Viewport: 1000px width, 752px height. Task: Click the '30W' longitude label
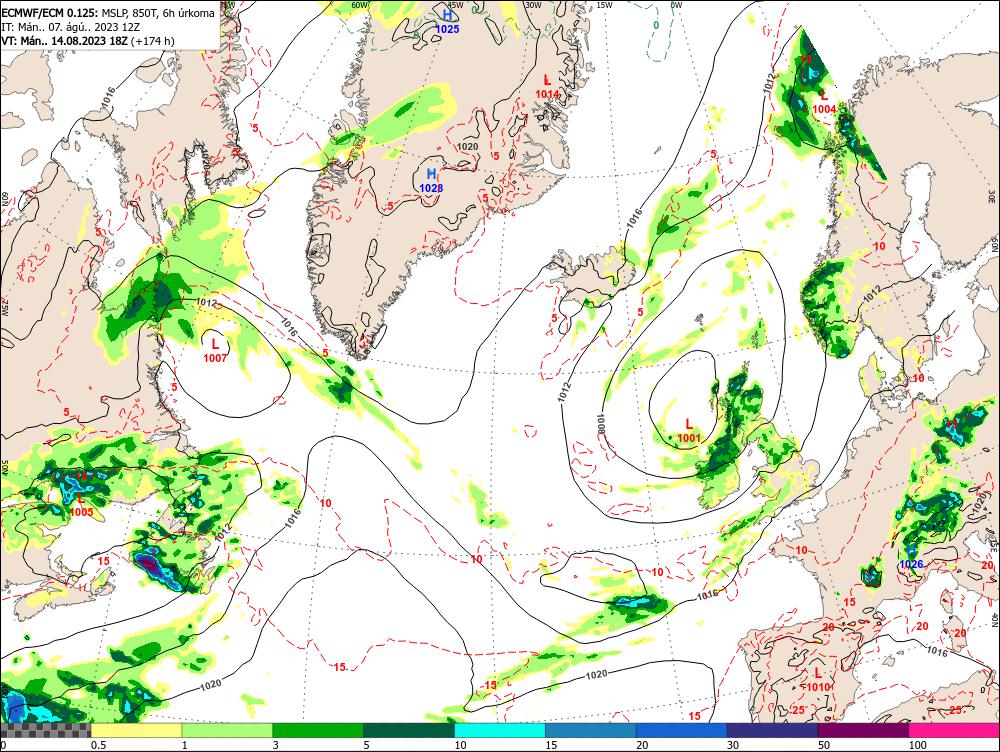[533, 5]
